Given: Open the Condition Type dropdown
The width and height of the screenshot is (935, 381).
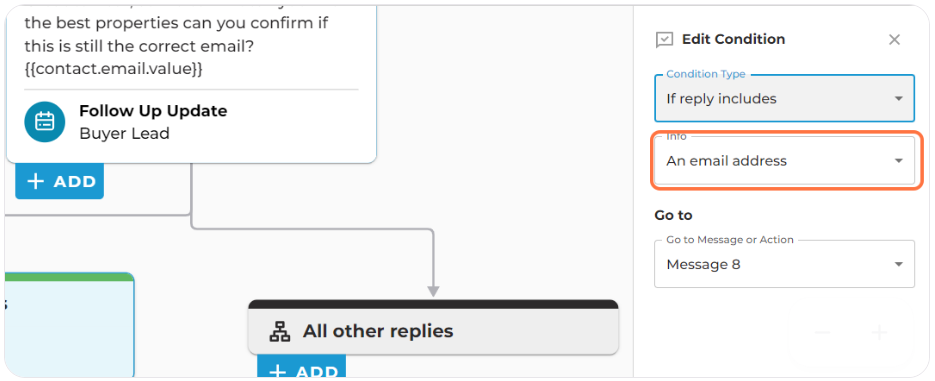Looking at the screenshot, I should point(784,98).
